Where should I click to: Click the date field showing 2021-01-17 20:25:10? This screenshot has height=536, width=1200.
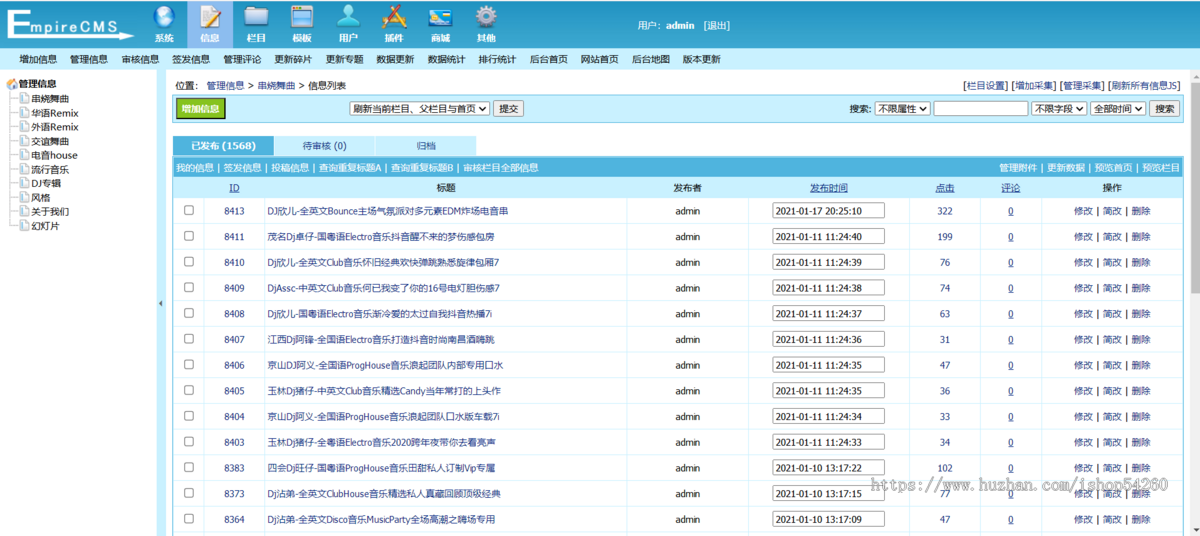click(x=828, y=211)
